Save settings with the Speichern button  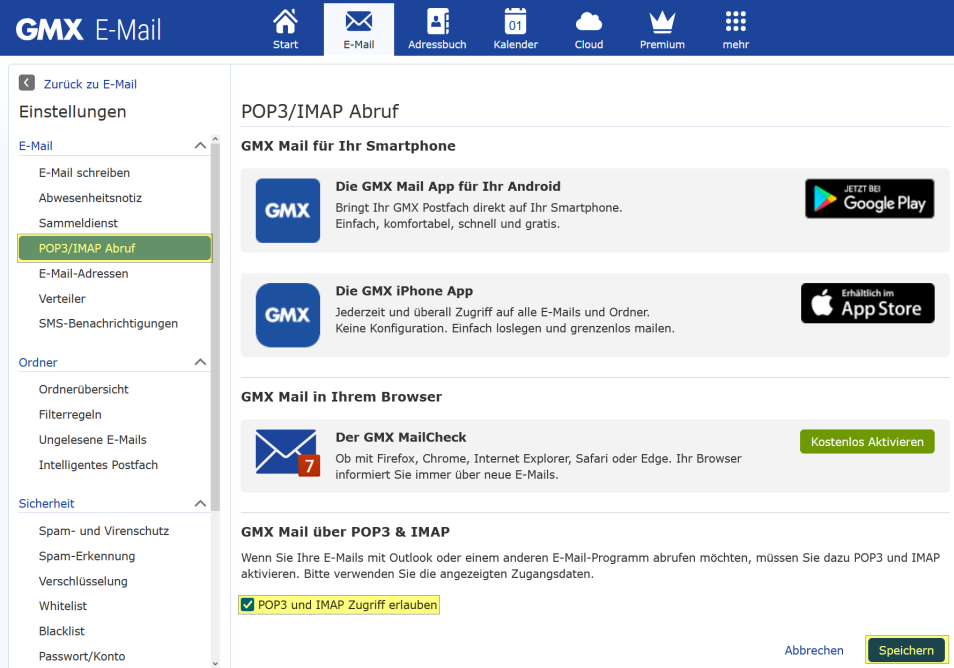[905, 649]
